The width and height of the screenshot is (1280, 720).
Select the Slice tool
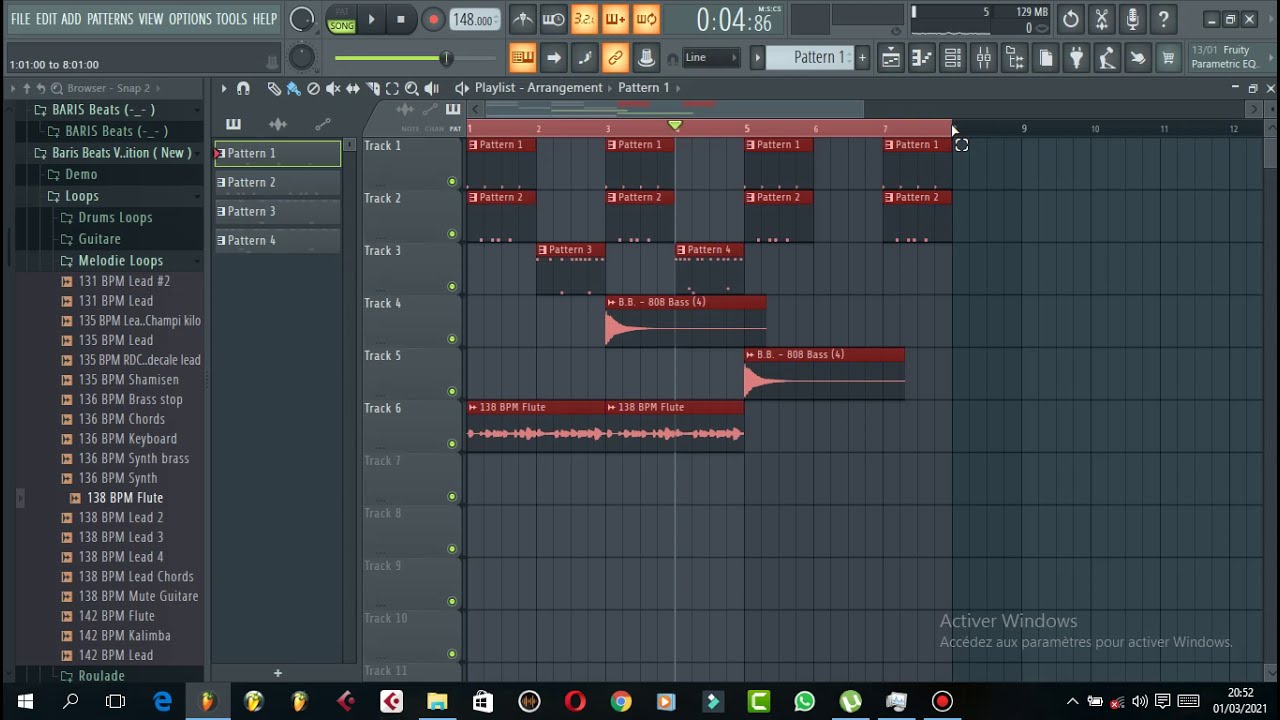[x=373, y=88]
